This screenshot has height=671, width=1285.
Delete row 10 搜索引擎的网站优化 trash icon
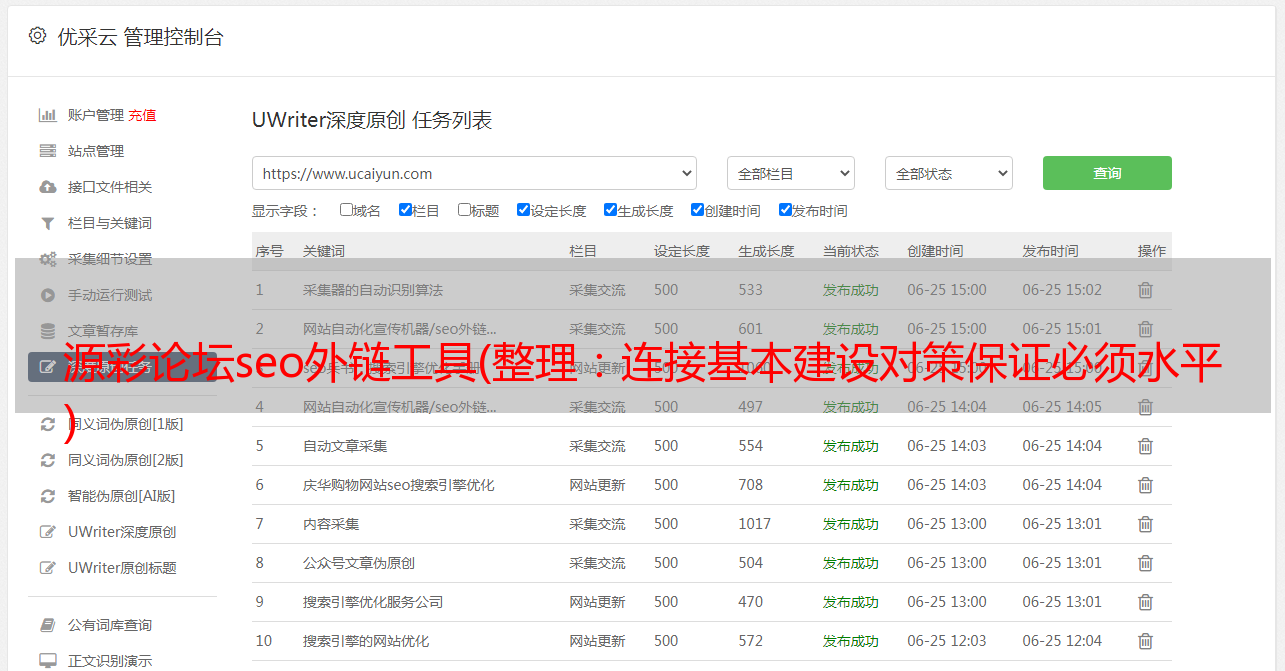tap(1146, 641)
